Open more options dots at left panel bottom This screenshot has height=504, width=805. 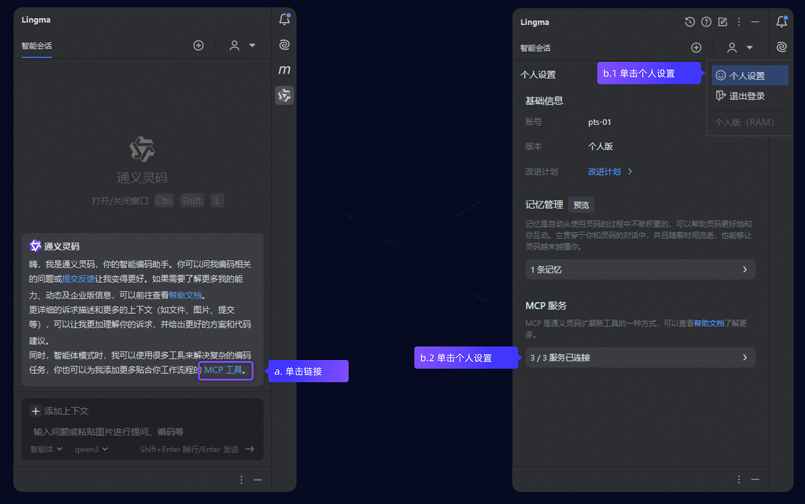pos(241,479)
